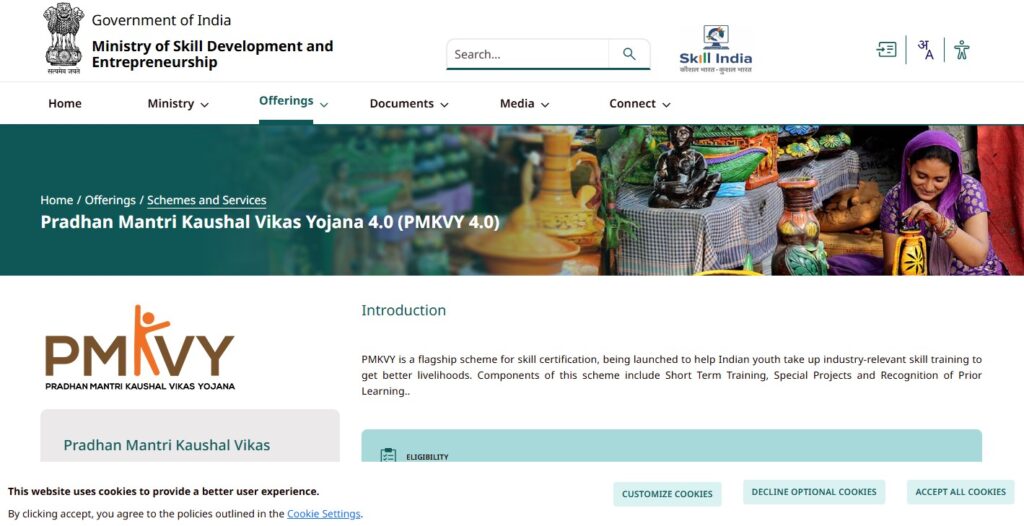Expand the Documents menu chevron
The image size is (1024, 526).
(444, 105)
